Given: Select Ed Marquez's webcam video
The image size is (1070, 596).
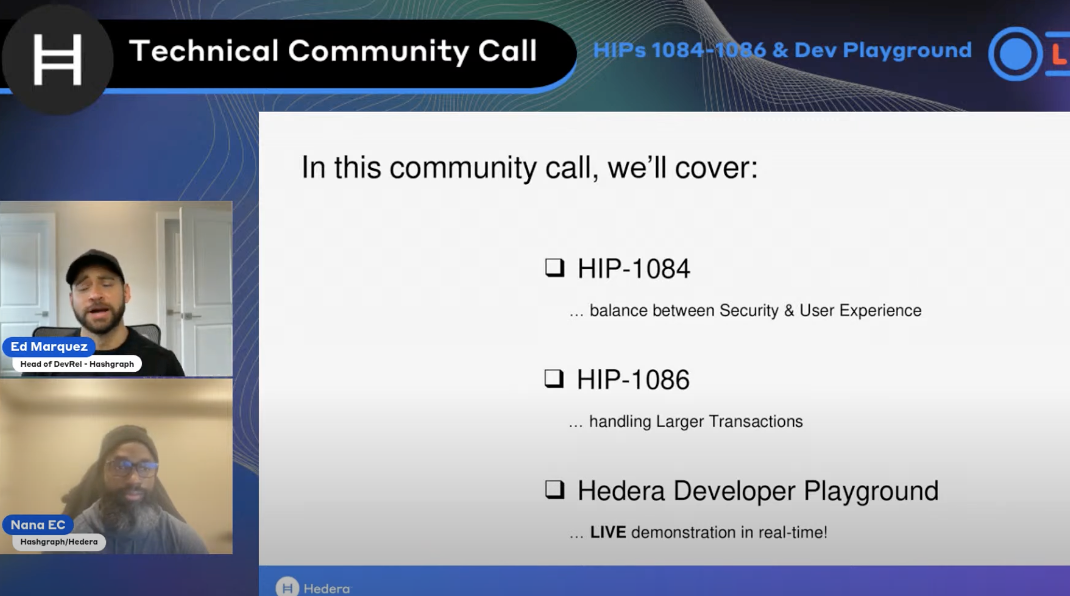Looking at the screenshot, I should [116, 288].
